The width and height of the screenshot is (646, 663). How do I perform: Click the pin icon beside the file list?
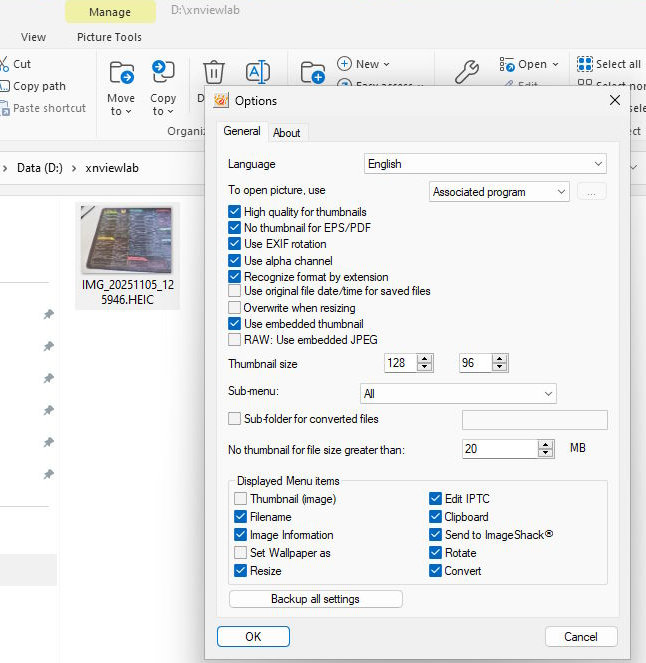[x=48, y=314]
